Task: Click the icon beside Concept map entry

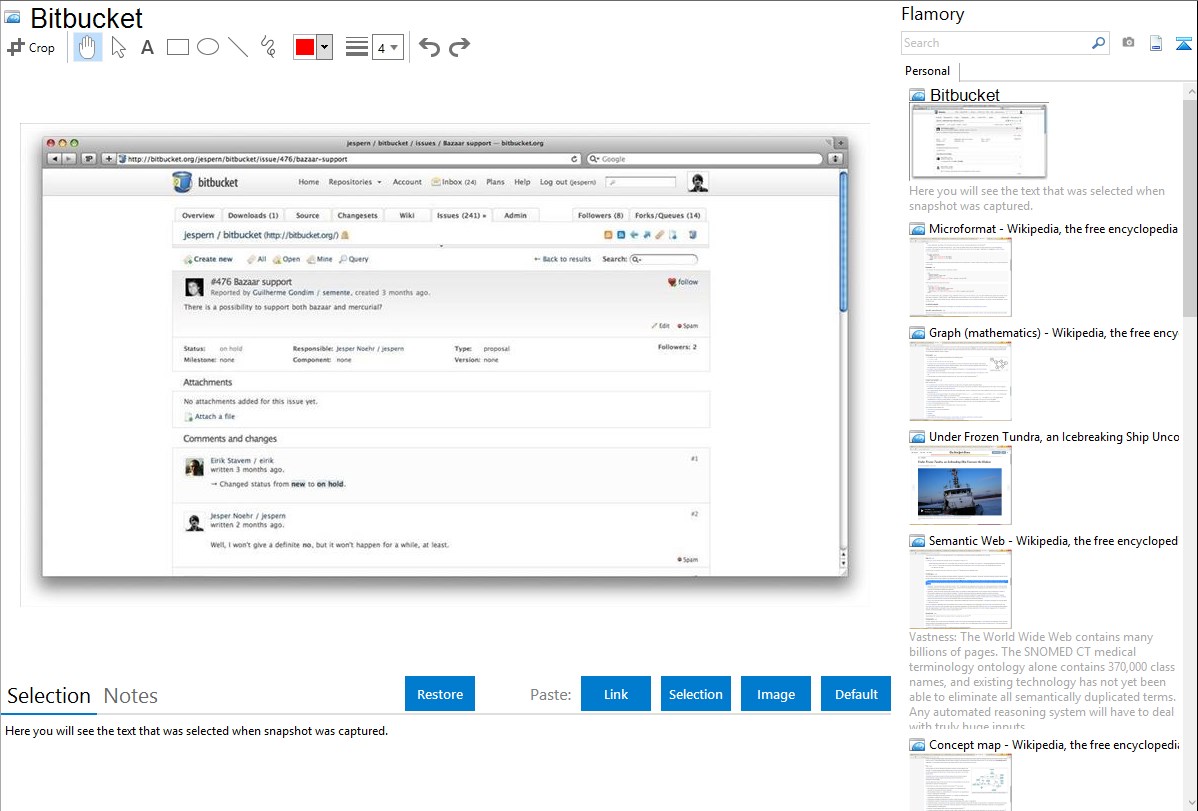Action: (917, 745)
